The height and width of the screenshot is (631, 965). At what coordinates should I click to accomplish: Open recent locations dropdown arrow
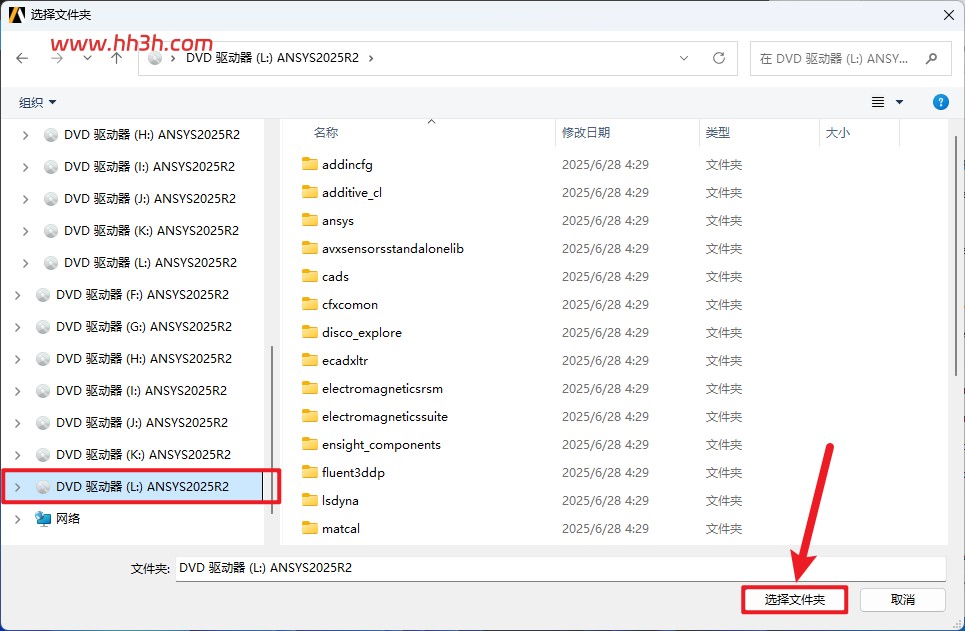pyautogui.click(x=87, y=58)
